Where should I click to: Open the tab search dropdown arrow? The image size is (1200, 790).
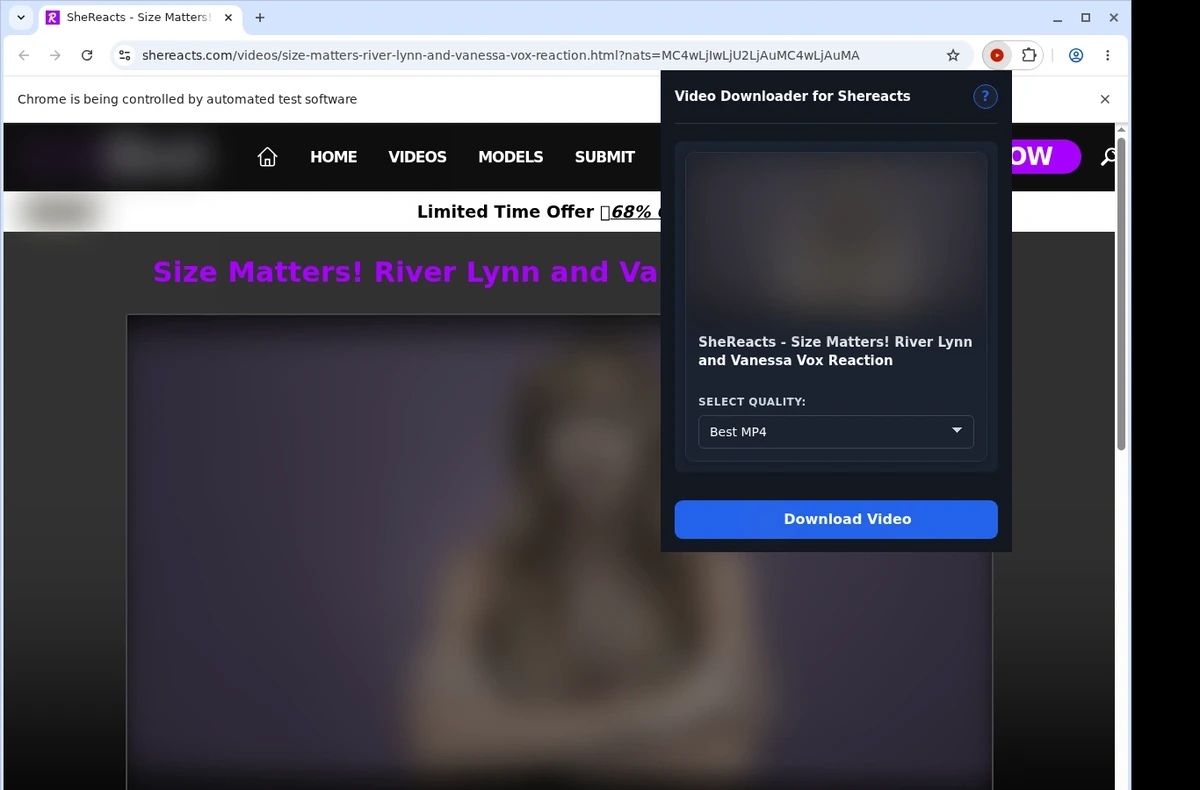coord(21,17)
